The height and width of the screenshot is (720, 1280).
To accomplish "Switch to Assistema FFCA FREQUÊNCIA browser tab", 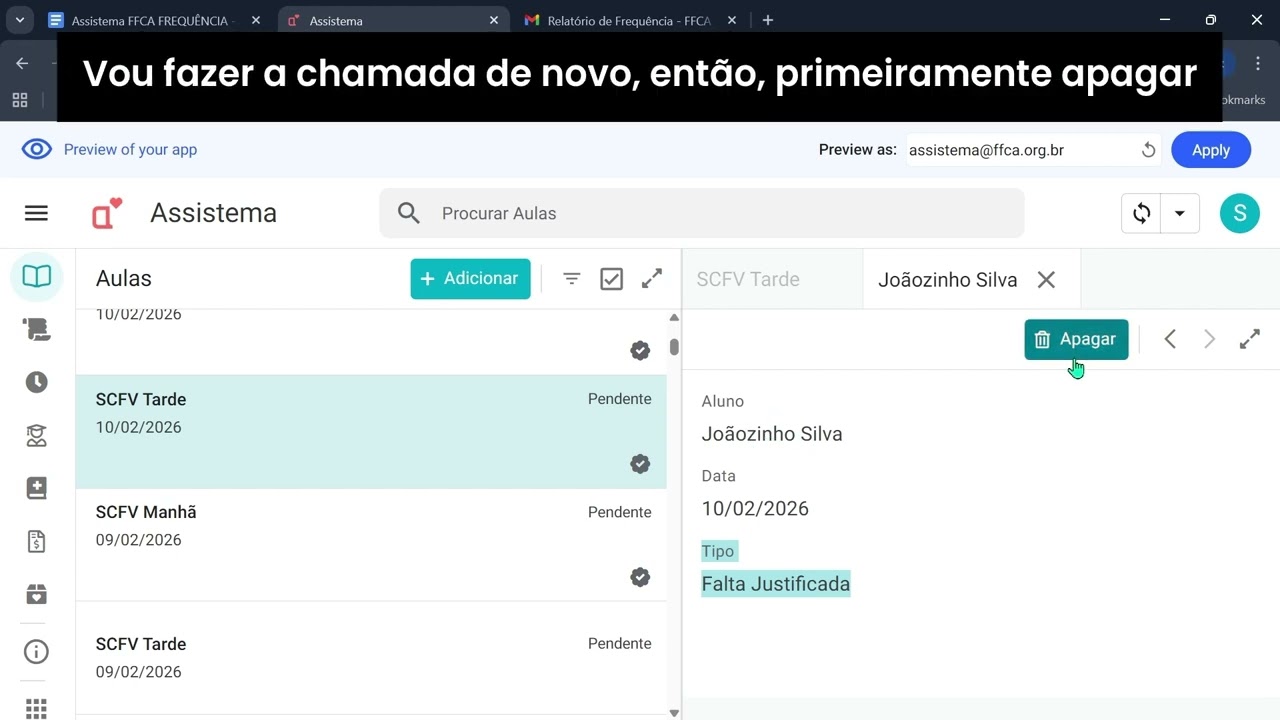I will [x=152, y=20].
